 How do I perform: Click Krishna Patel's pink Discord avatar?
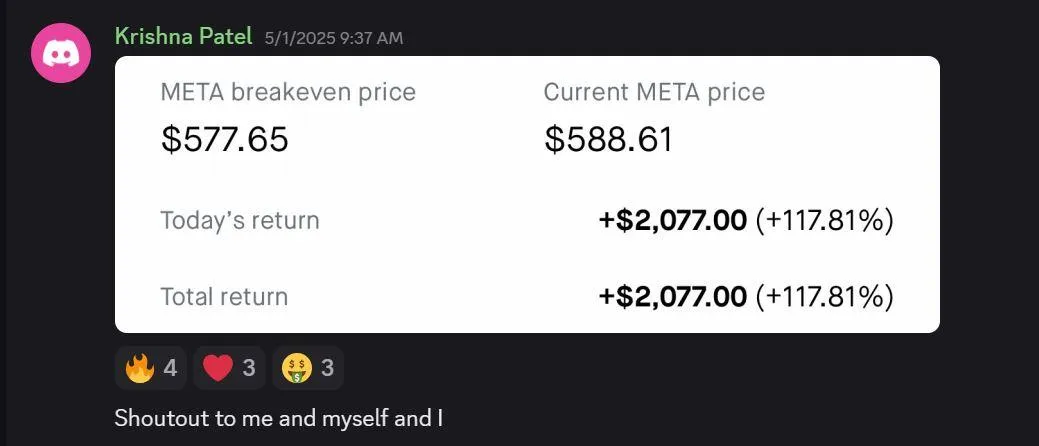[x=61, y=52]
